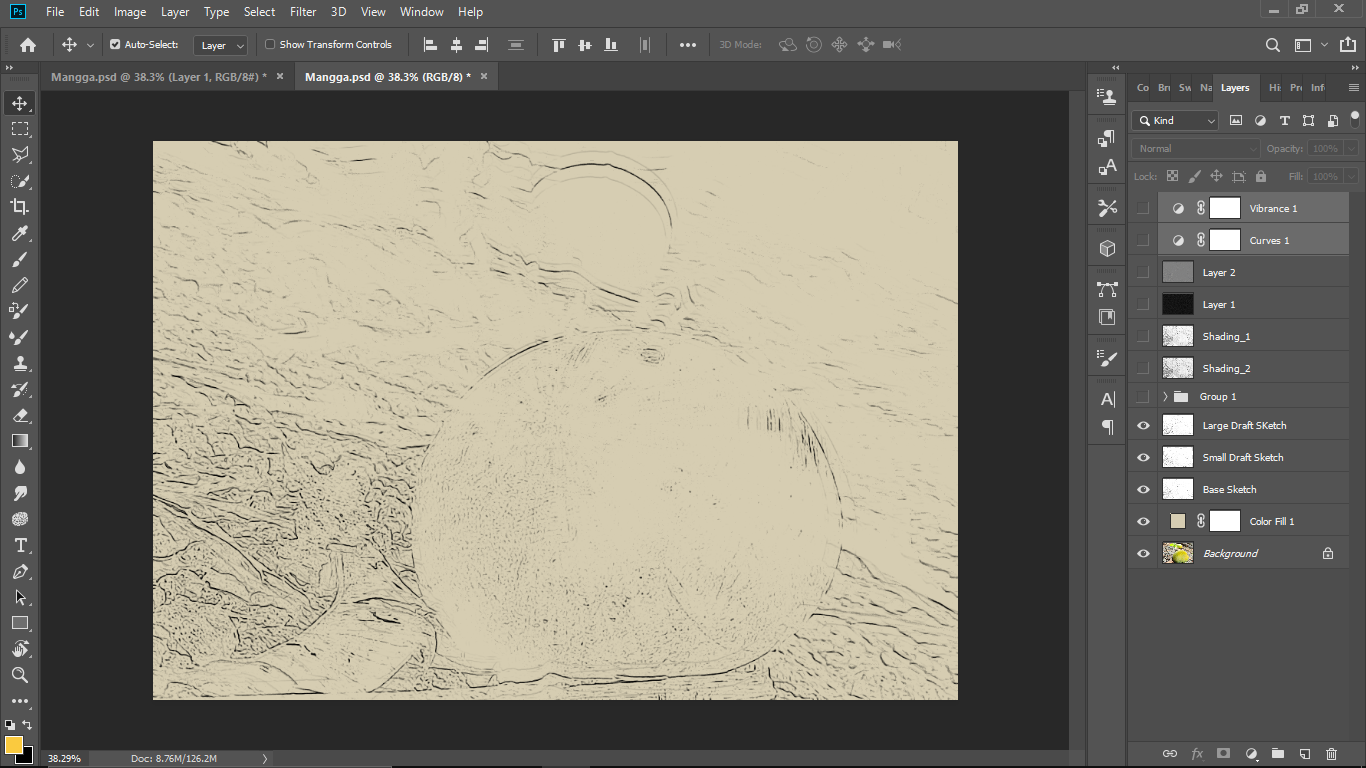Select the Clone Stamp tool

click(x=19, y=363)
